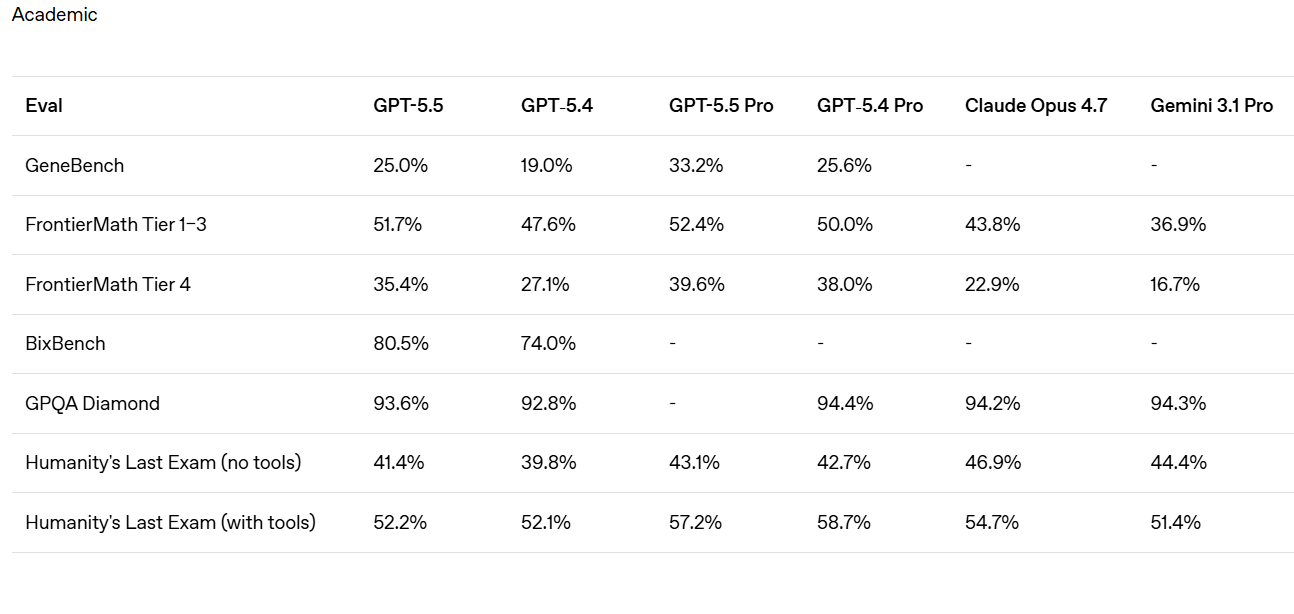
Task: Select the GPT-5.5 column header
Action: coord(408,106)
